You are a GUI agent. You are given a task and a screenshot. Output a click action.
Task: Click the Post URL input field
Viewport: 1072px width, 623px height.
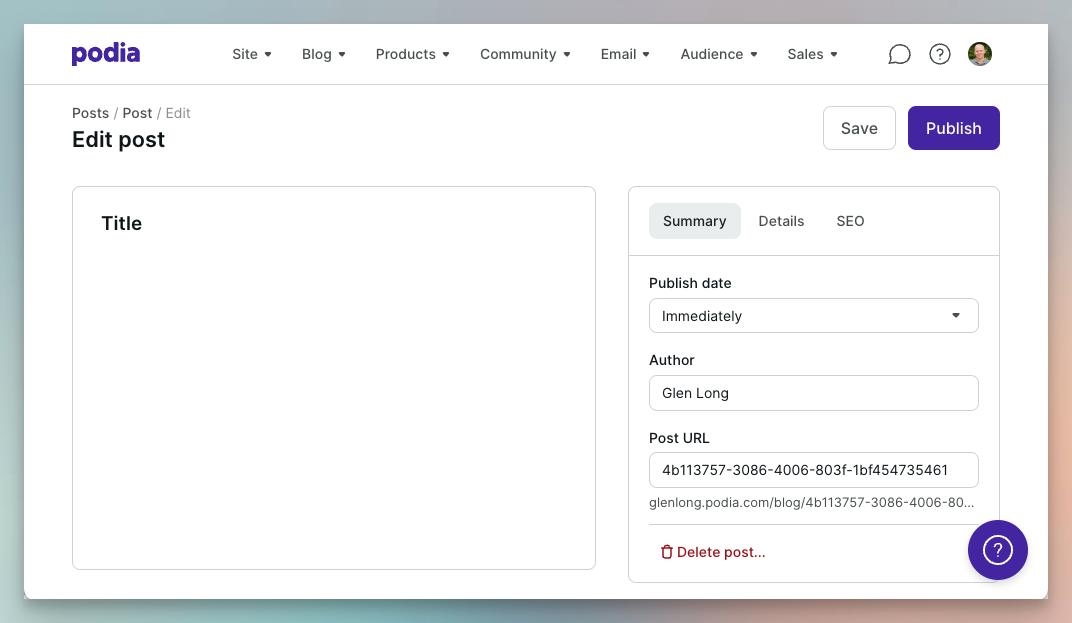pos(813,470)
